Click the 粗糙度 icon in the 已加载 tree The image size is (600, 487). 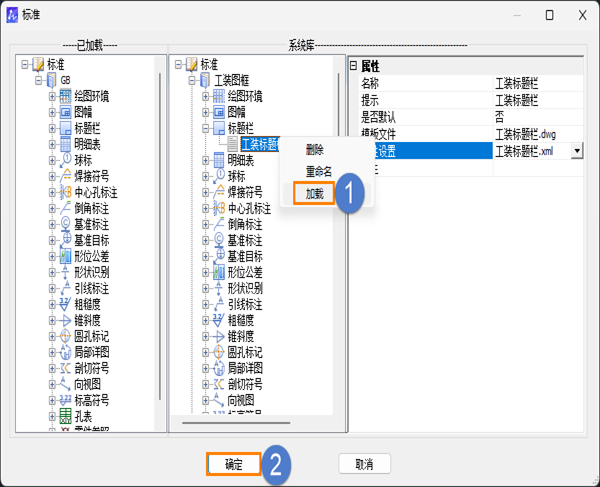pyautogui.click(x=65, y=305)
